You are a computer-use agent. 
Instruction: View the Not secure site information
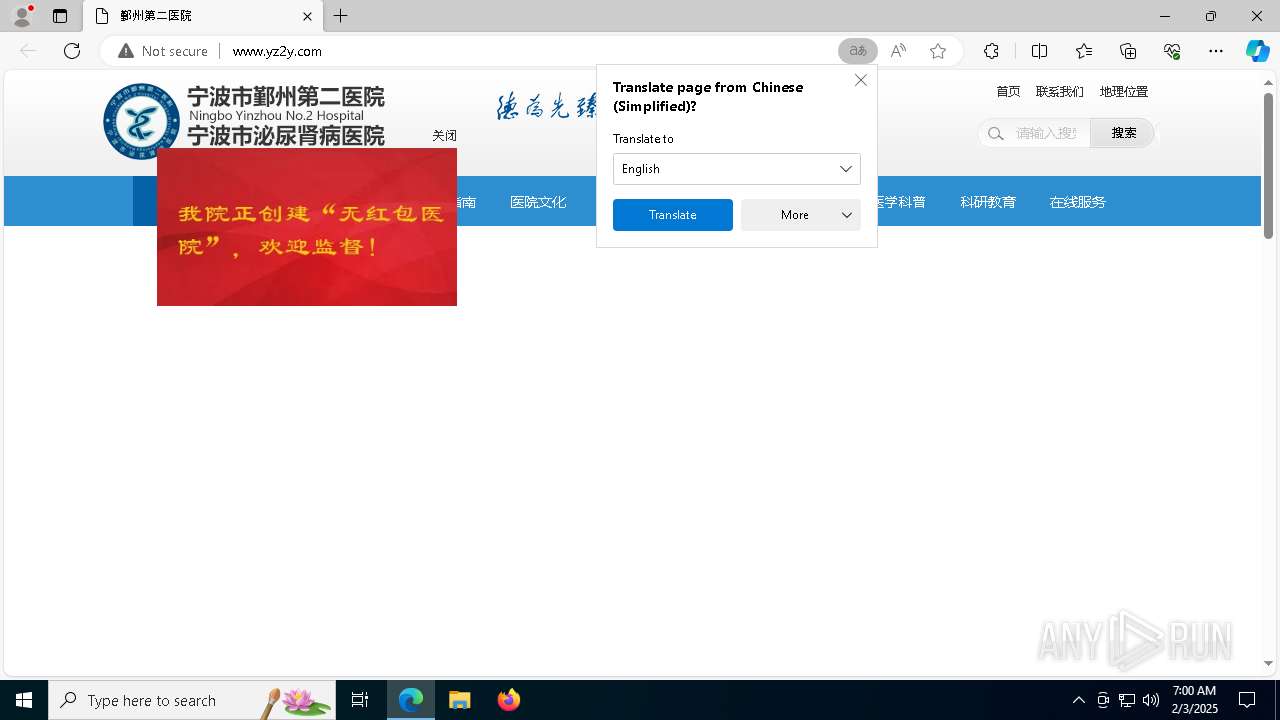pyautogui.click(x=163, y=51)
